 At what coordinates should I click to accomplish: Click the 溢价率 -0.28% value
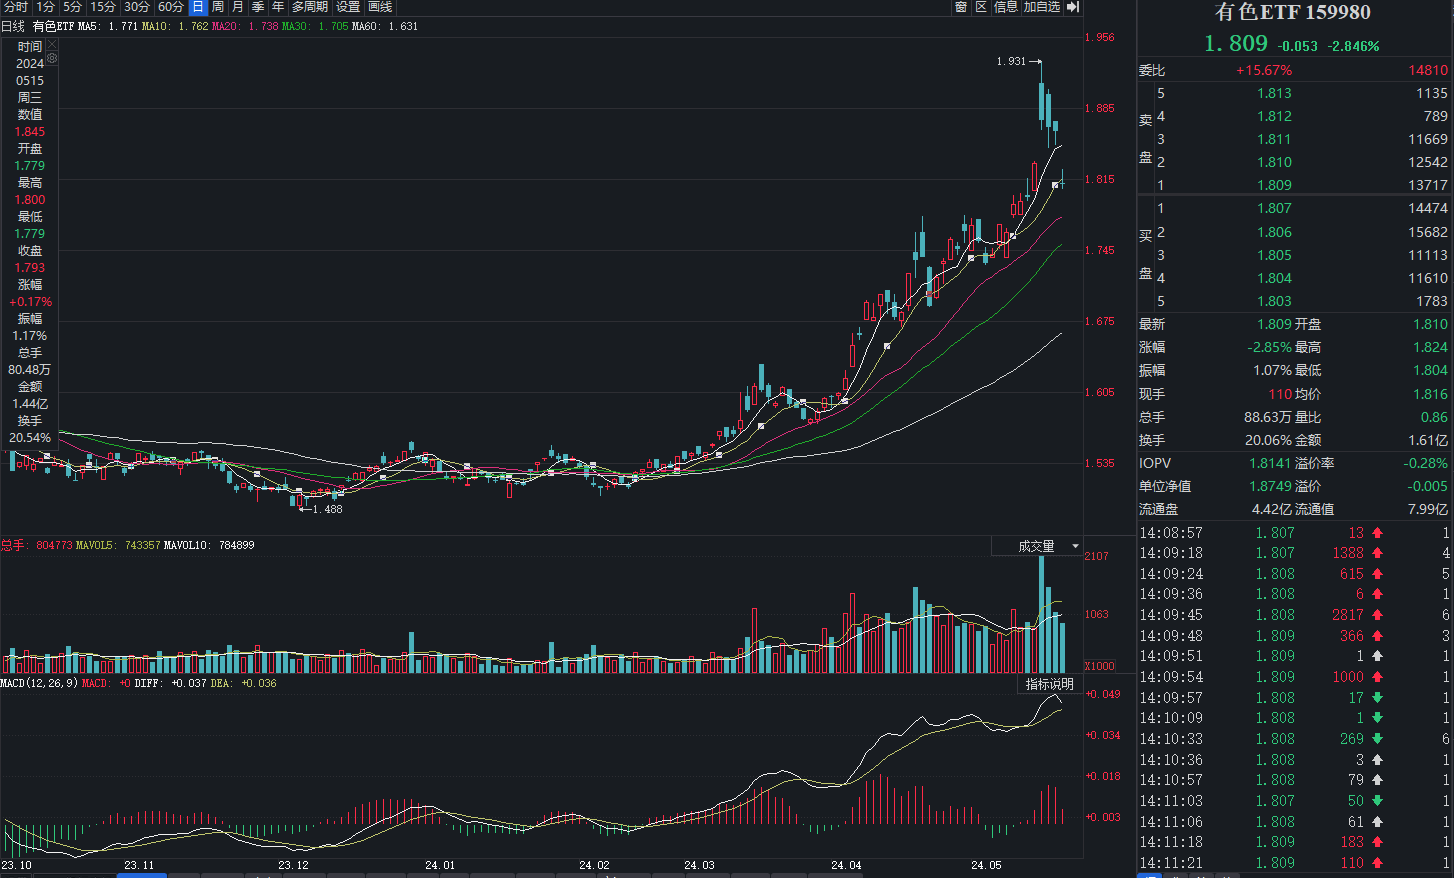point(1425,463)
